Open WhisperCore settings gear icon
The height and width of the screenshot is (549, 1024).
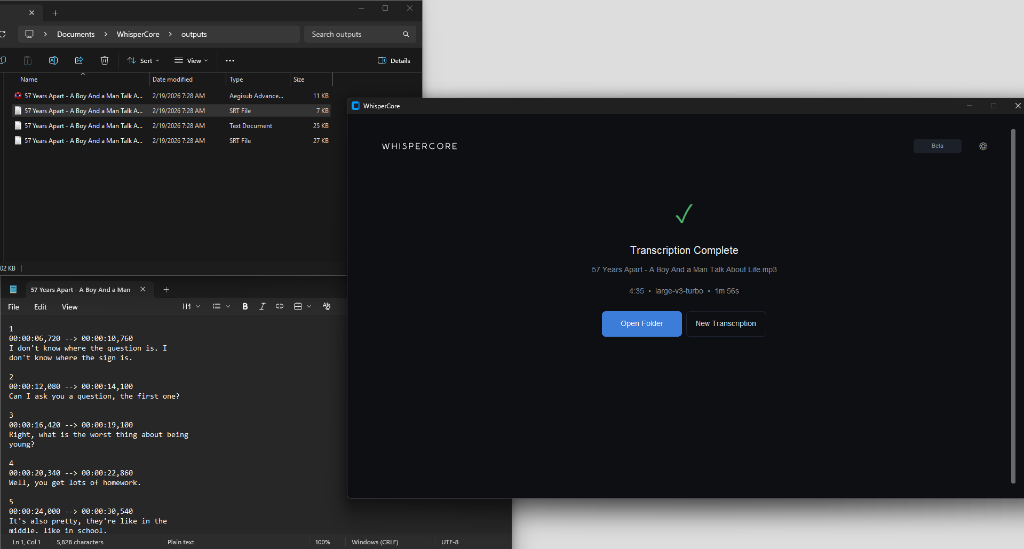(x=983, y=146)
